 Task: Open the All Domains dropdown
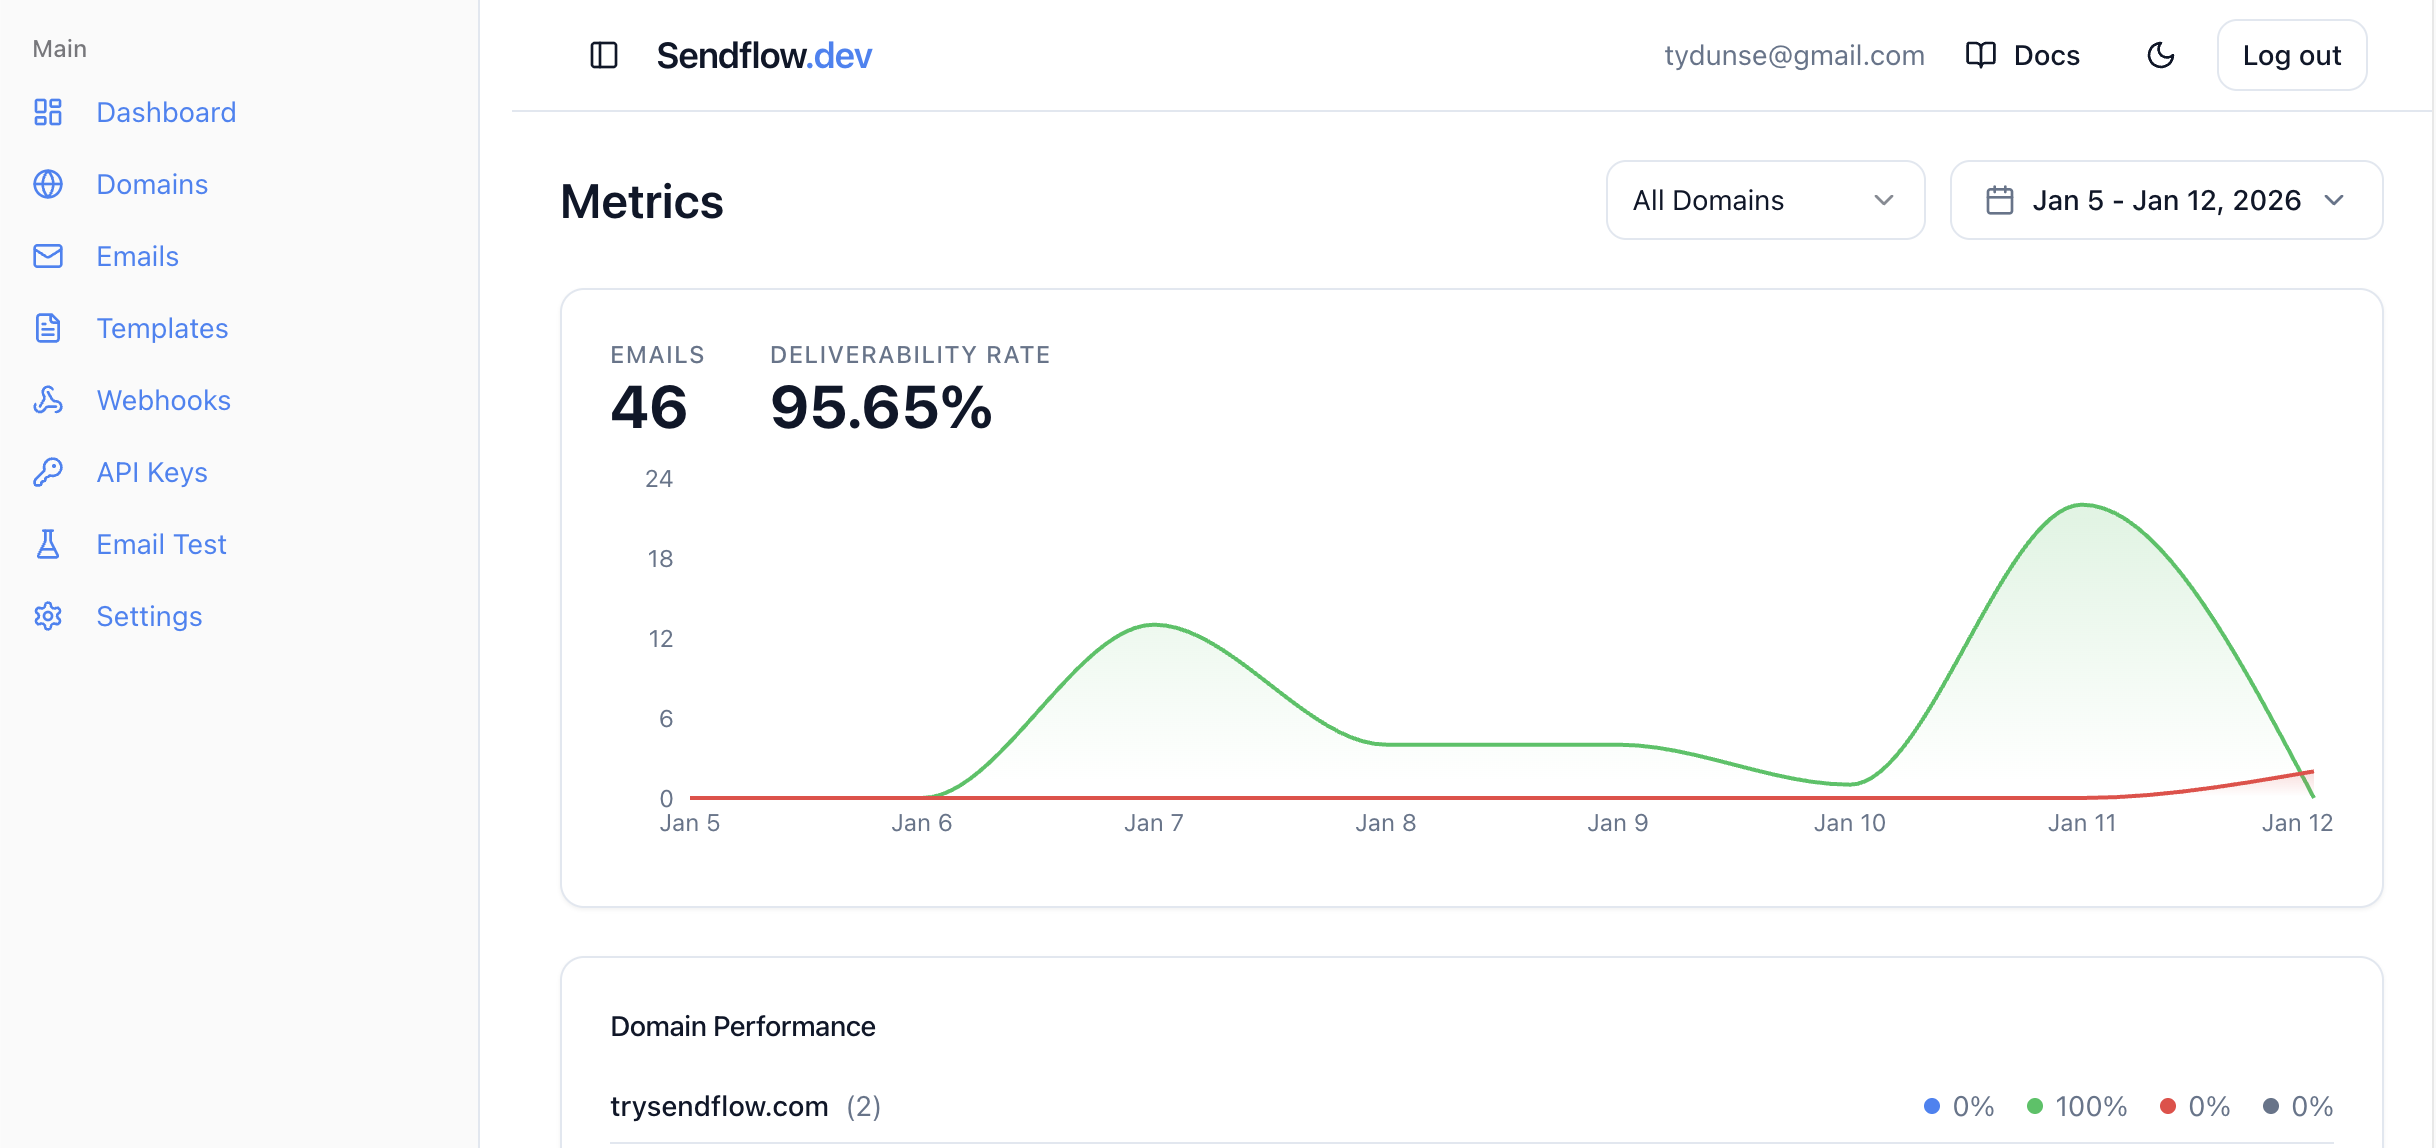pyautogui.click(x=1765, y=200)
